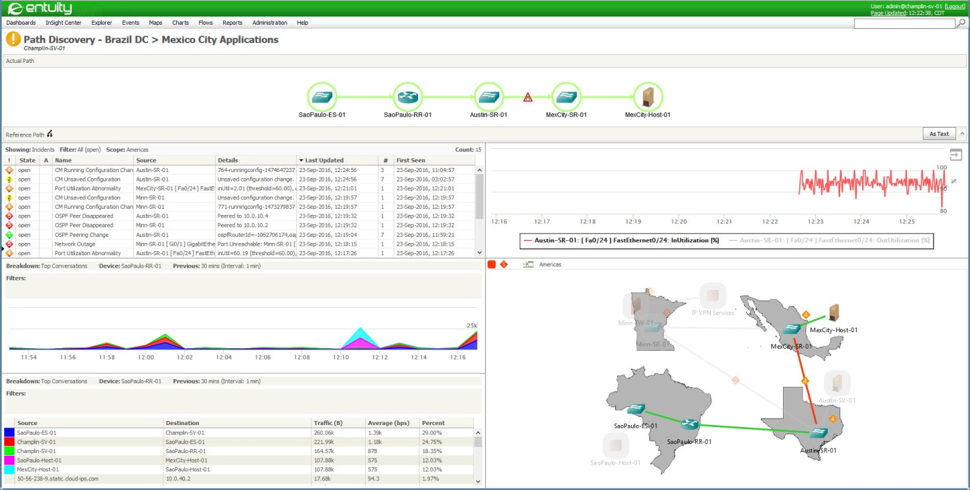
Task: Select the 50-56-238-9.static.cloud-ips.com row
Action: coord(239,479)
